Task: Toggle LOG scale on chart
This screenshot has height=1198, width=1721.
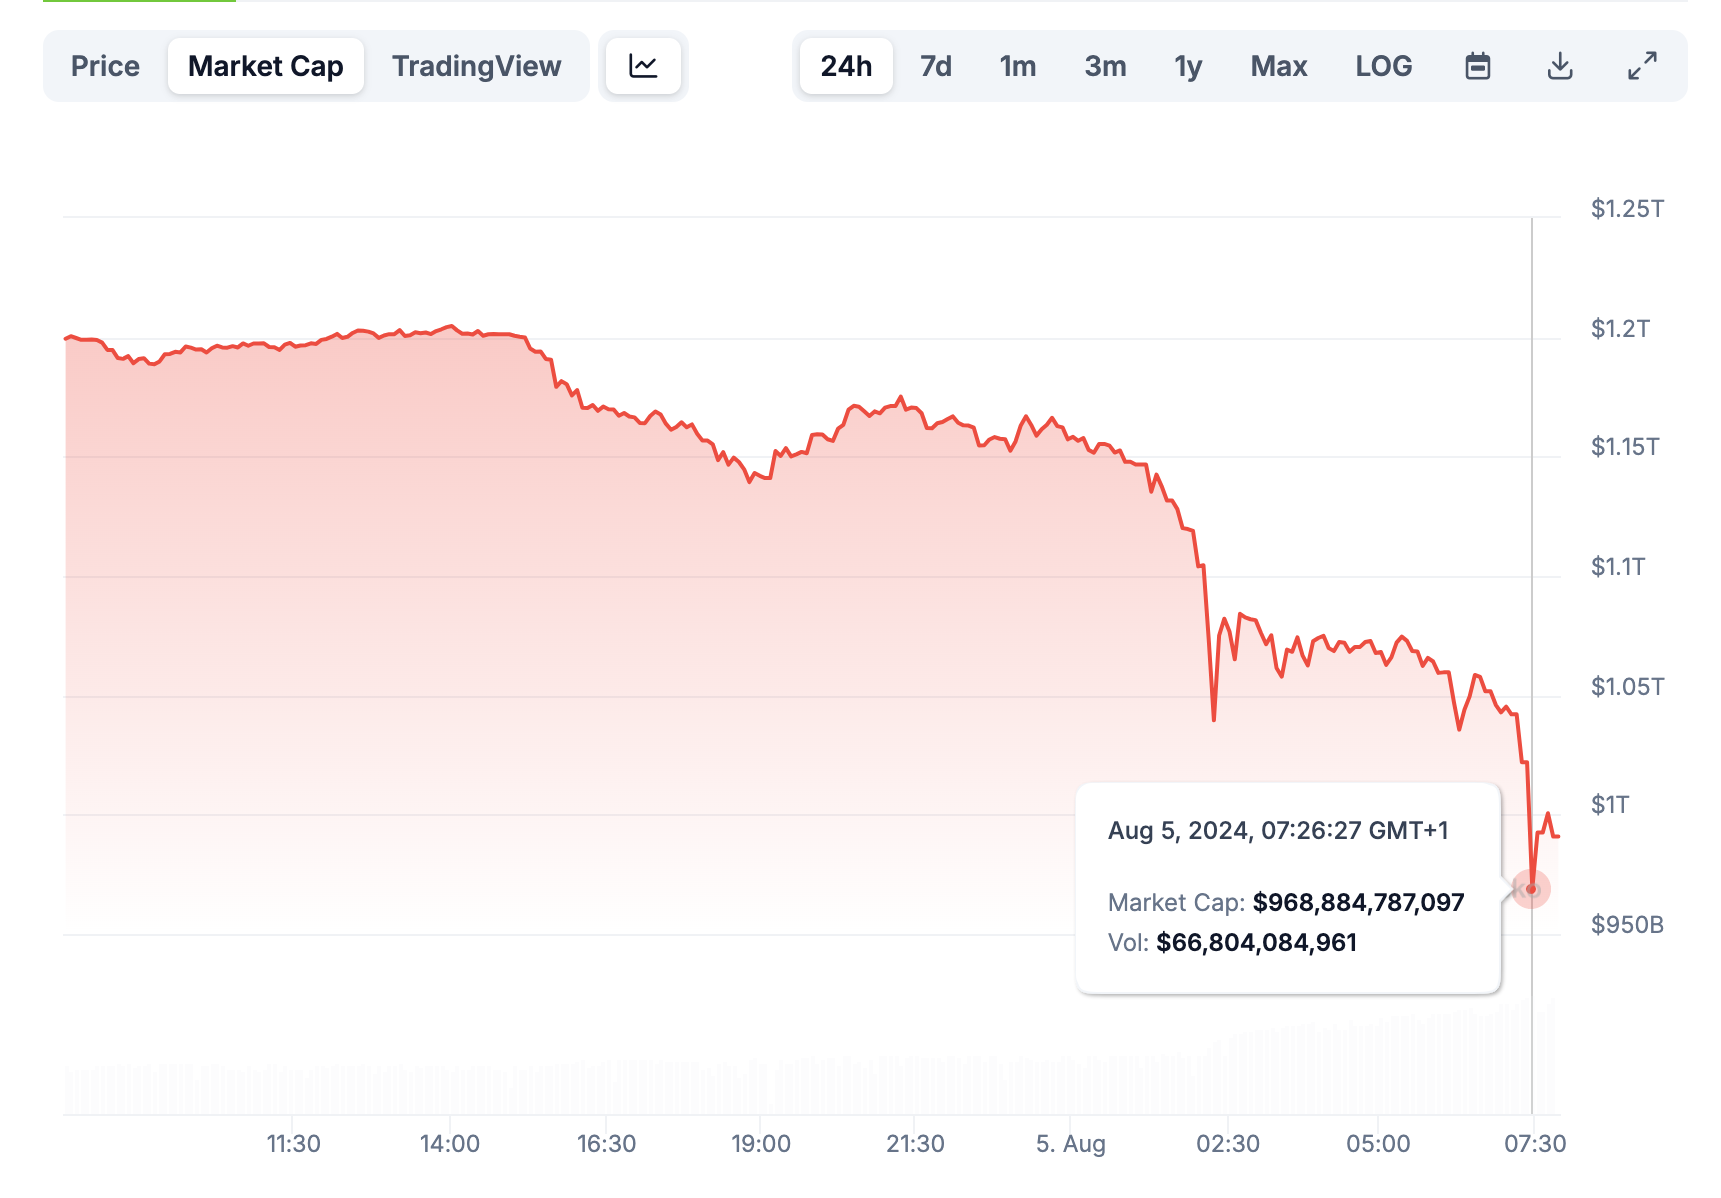Action: pos(1384,66)
